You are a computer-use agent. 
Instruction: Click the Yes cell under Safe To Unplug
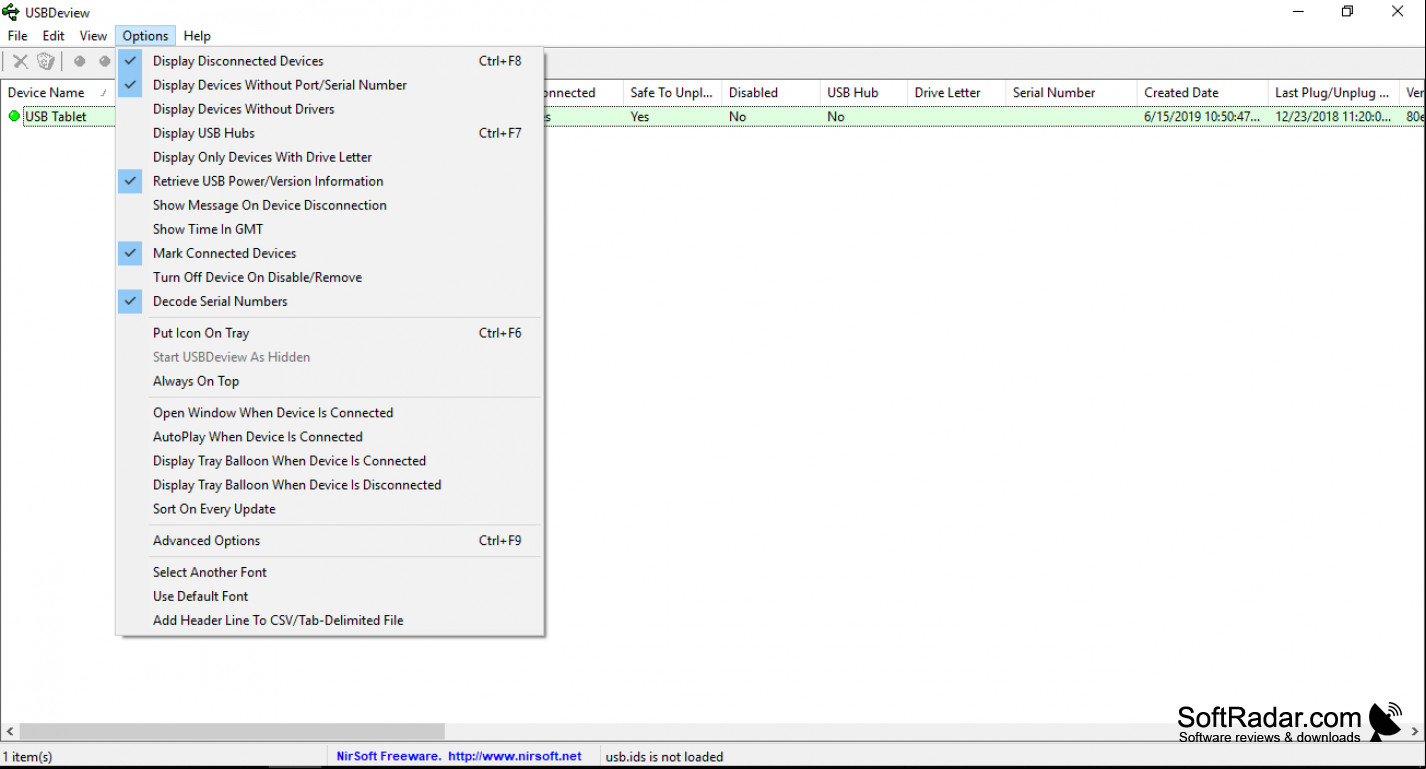[x=640, y=117]
